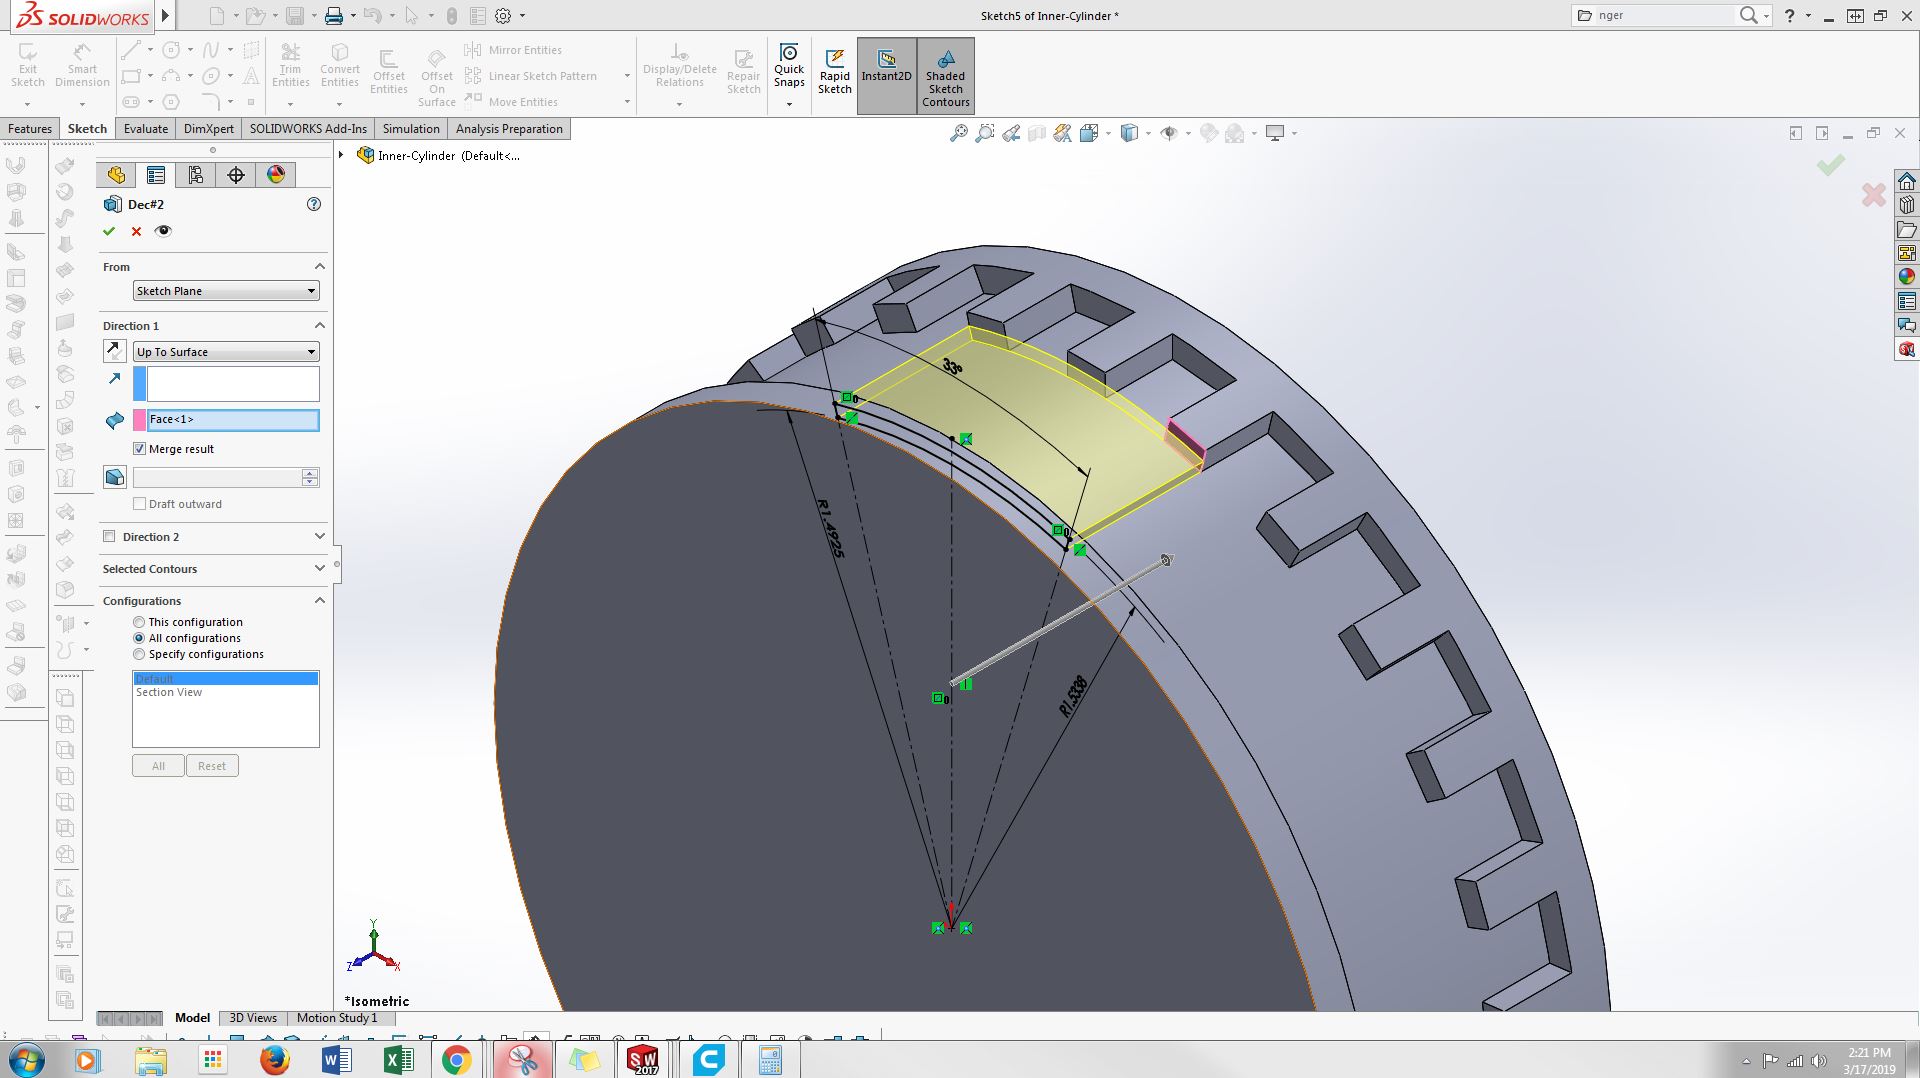Switch to Simulation tab

click(x=411, y=129)
